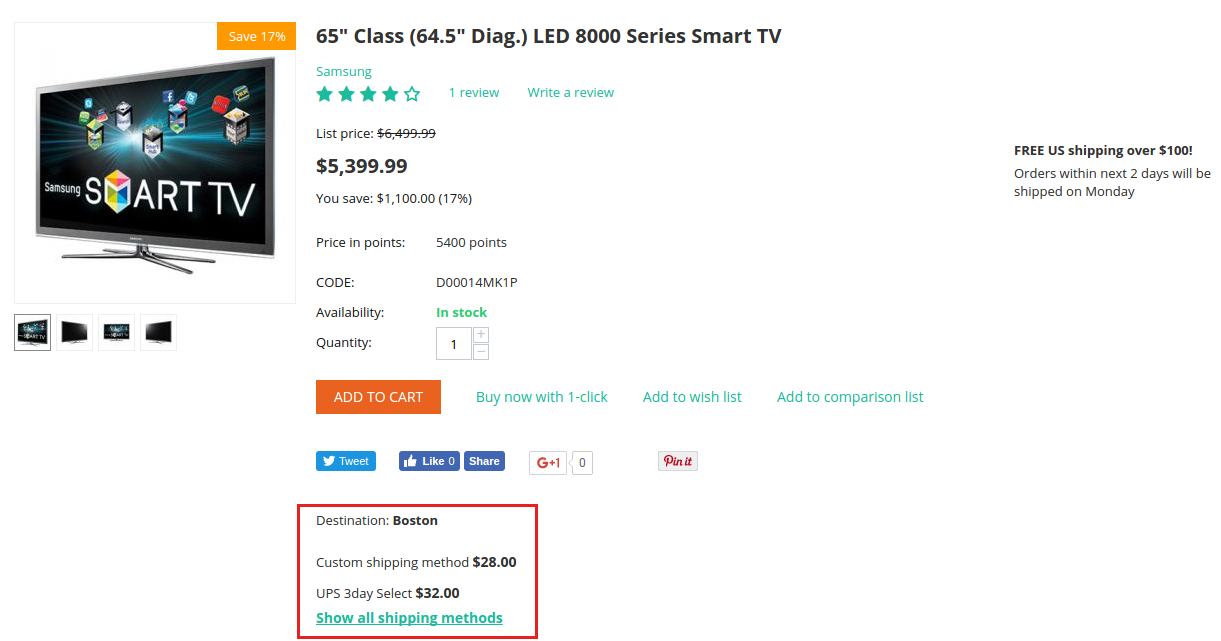1221x641 pixels.
Task: Select the third TV thumbnail image
Action: point(117,332)
